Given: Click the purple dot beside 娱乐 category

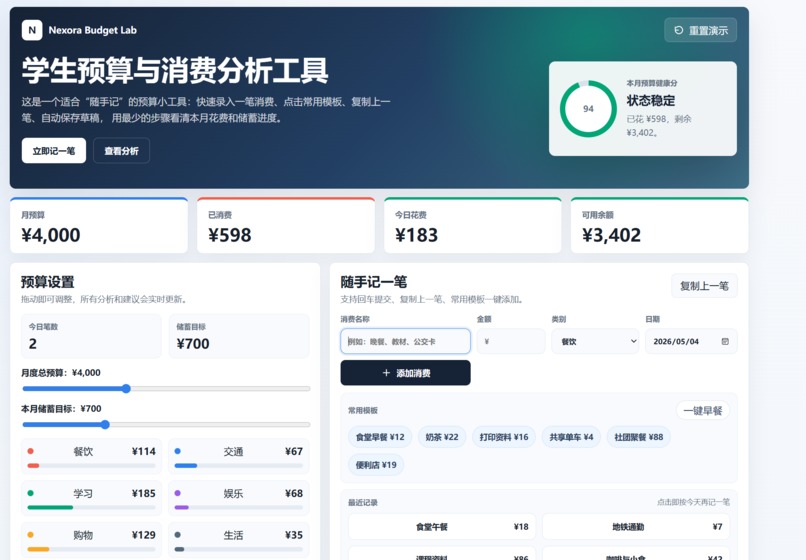Looking at the screenshot, I should point(178,493).
